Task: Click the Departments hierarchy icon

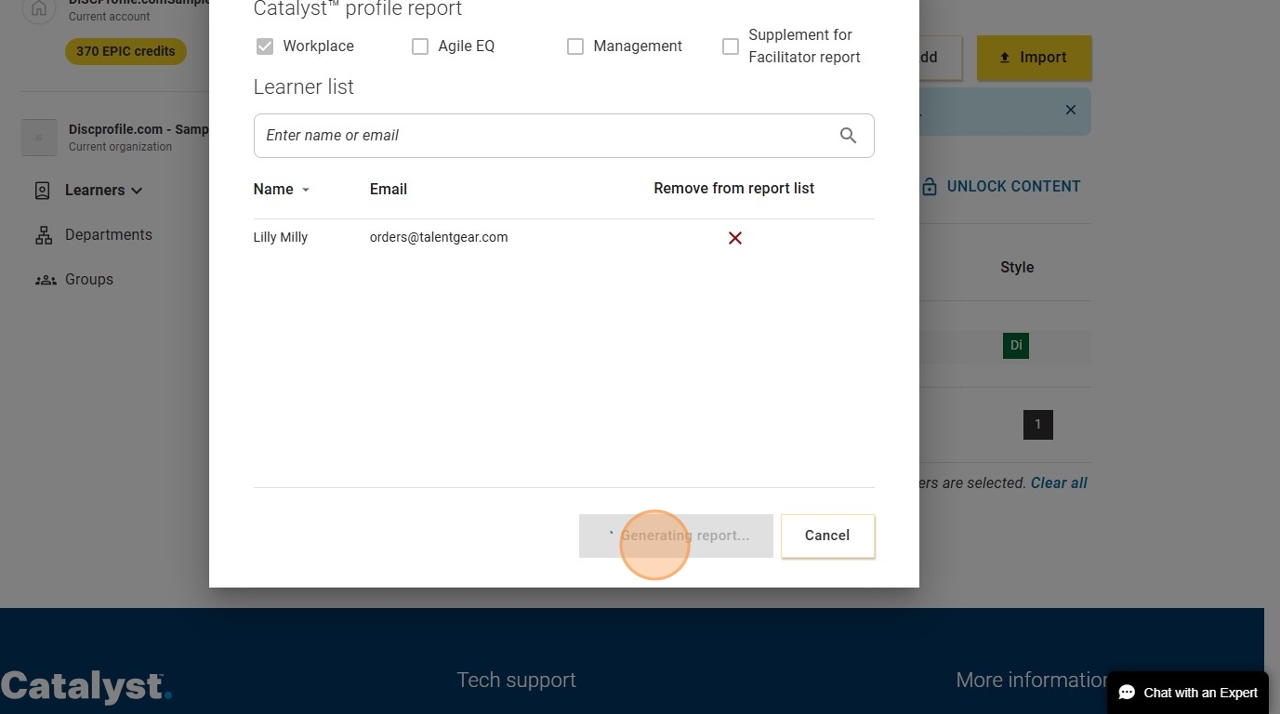Action: click(43, 235)
